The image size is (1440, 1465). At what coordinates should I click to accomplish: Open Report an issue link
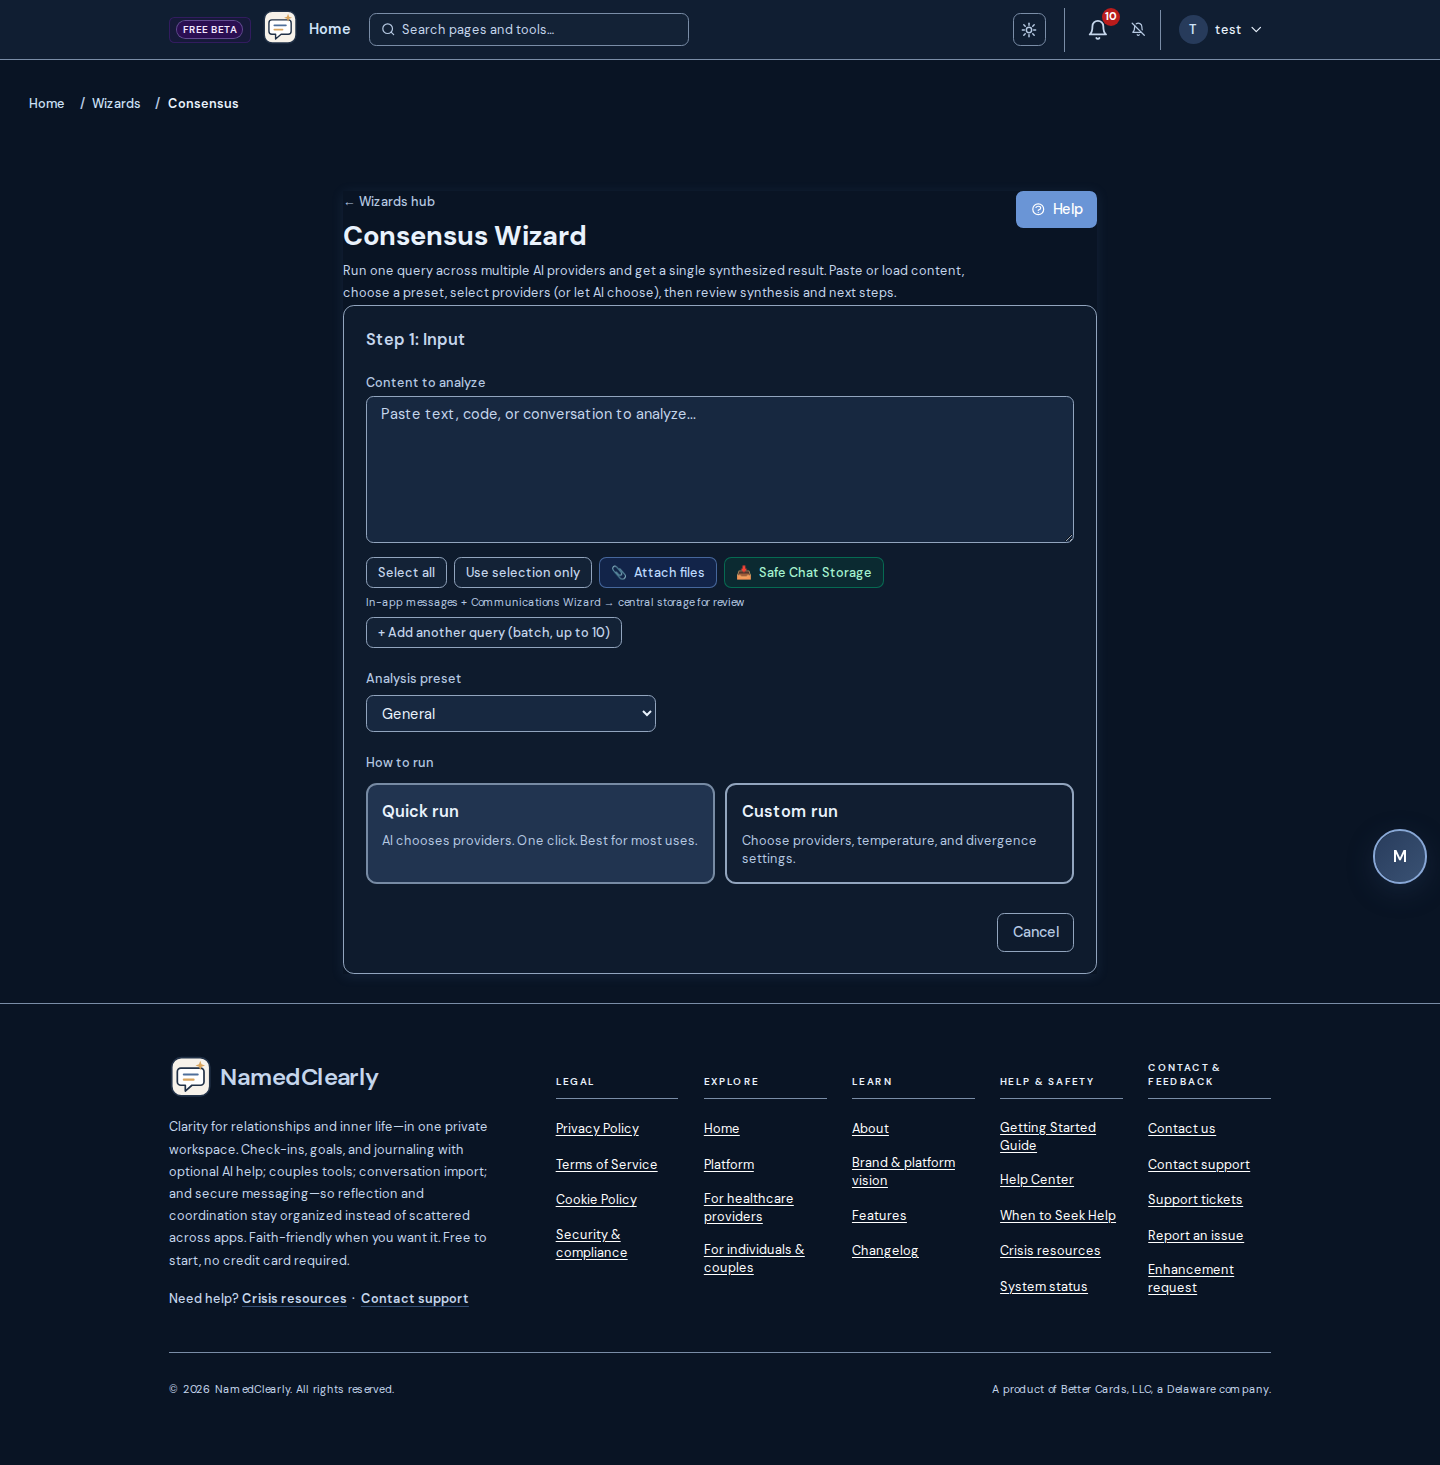[1195, 1235]
